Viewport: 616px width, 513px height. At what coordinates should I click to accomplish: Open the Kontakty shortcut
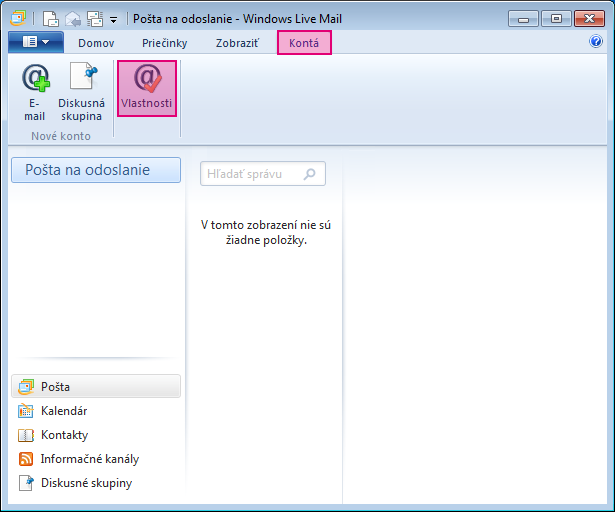pos(96,435)
